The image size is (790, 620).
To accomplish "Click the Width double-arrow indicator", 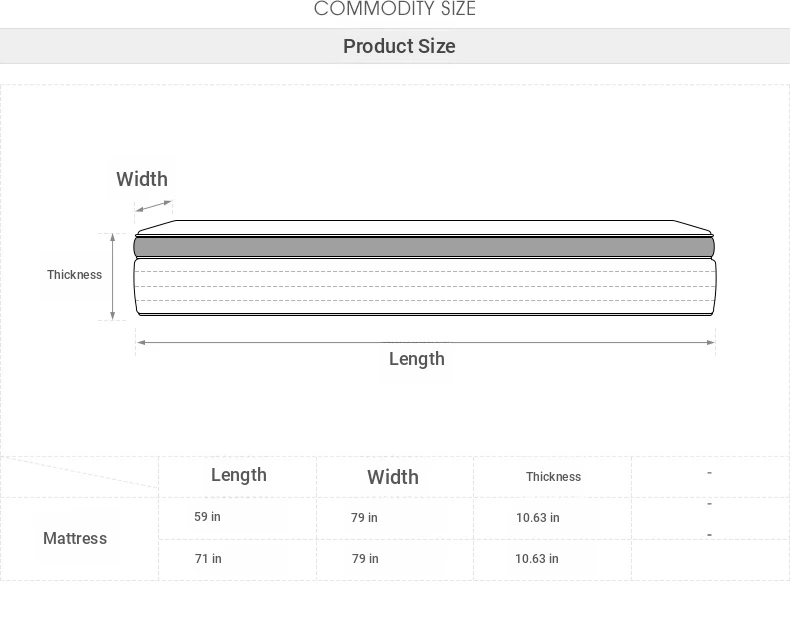I will (154, 205).
